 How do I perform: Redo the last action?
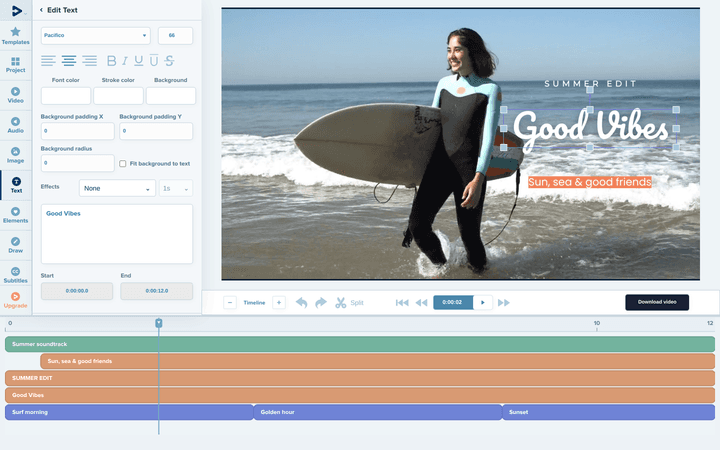[x=321, y=303]
